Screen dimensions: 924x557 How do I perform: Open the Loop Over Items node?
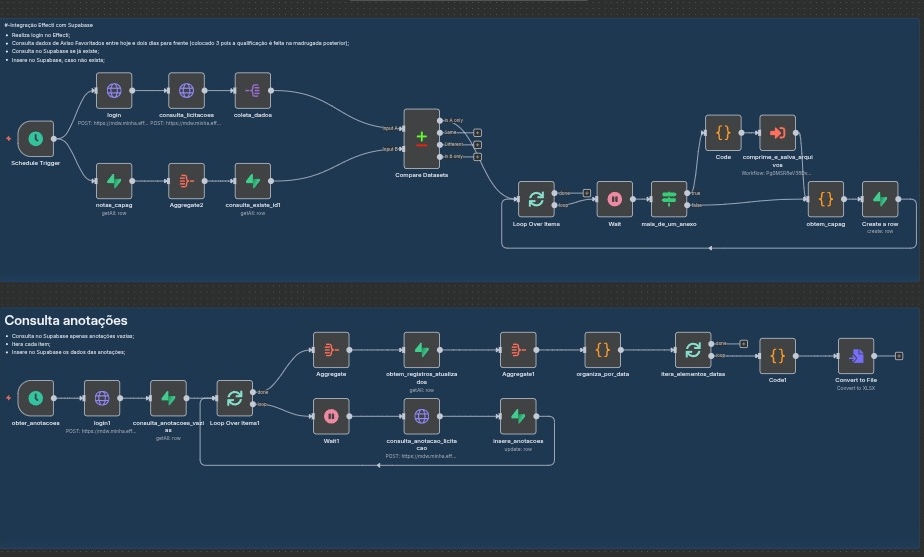pos(536,199)
